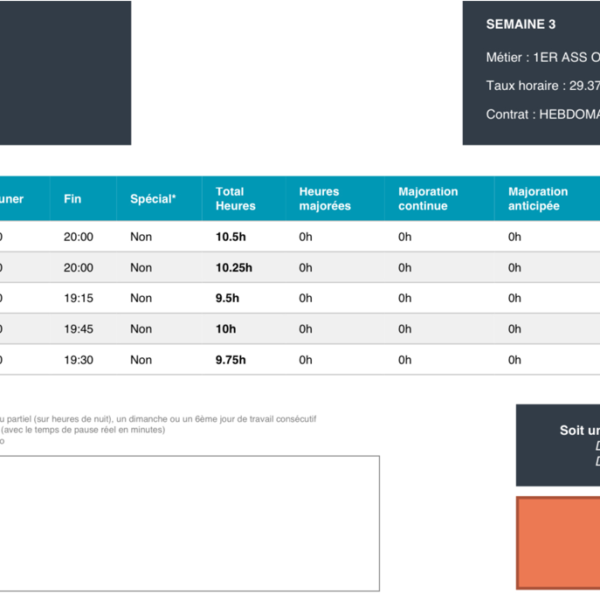Viewport: 600px width, 600px height.
Task: Click the footnote "avec le temps de pause réel"
Action: pyautogui.click(x=83, y=430)
